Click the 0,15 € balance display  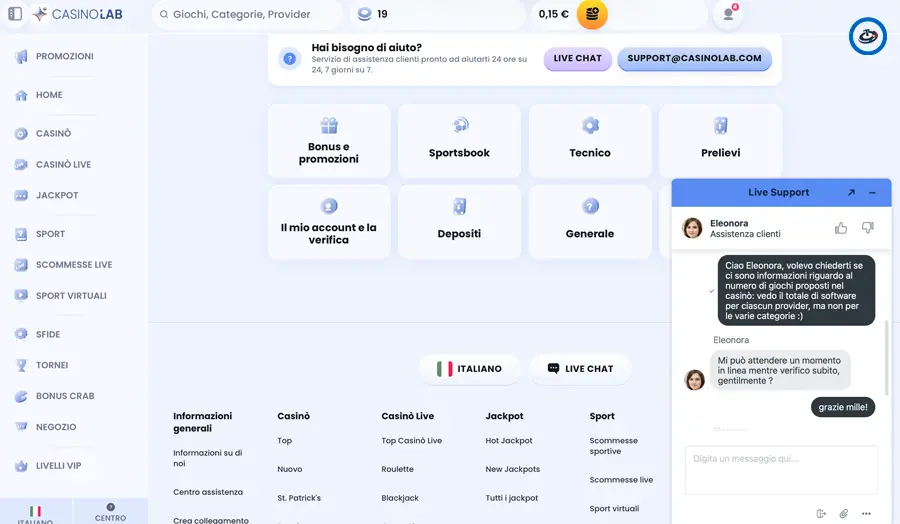(x=553, y=14)
